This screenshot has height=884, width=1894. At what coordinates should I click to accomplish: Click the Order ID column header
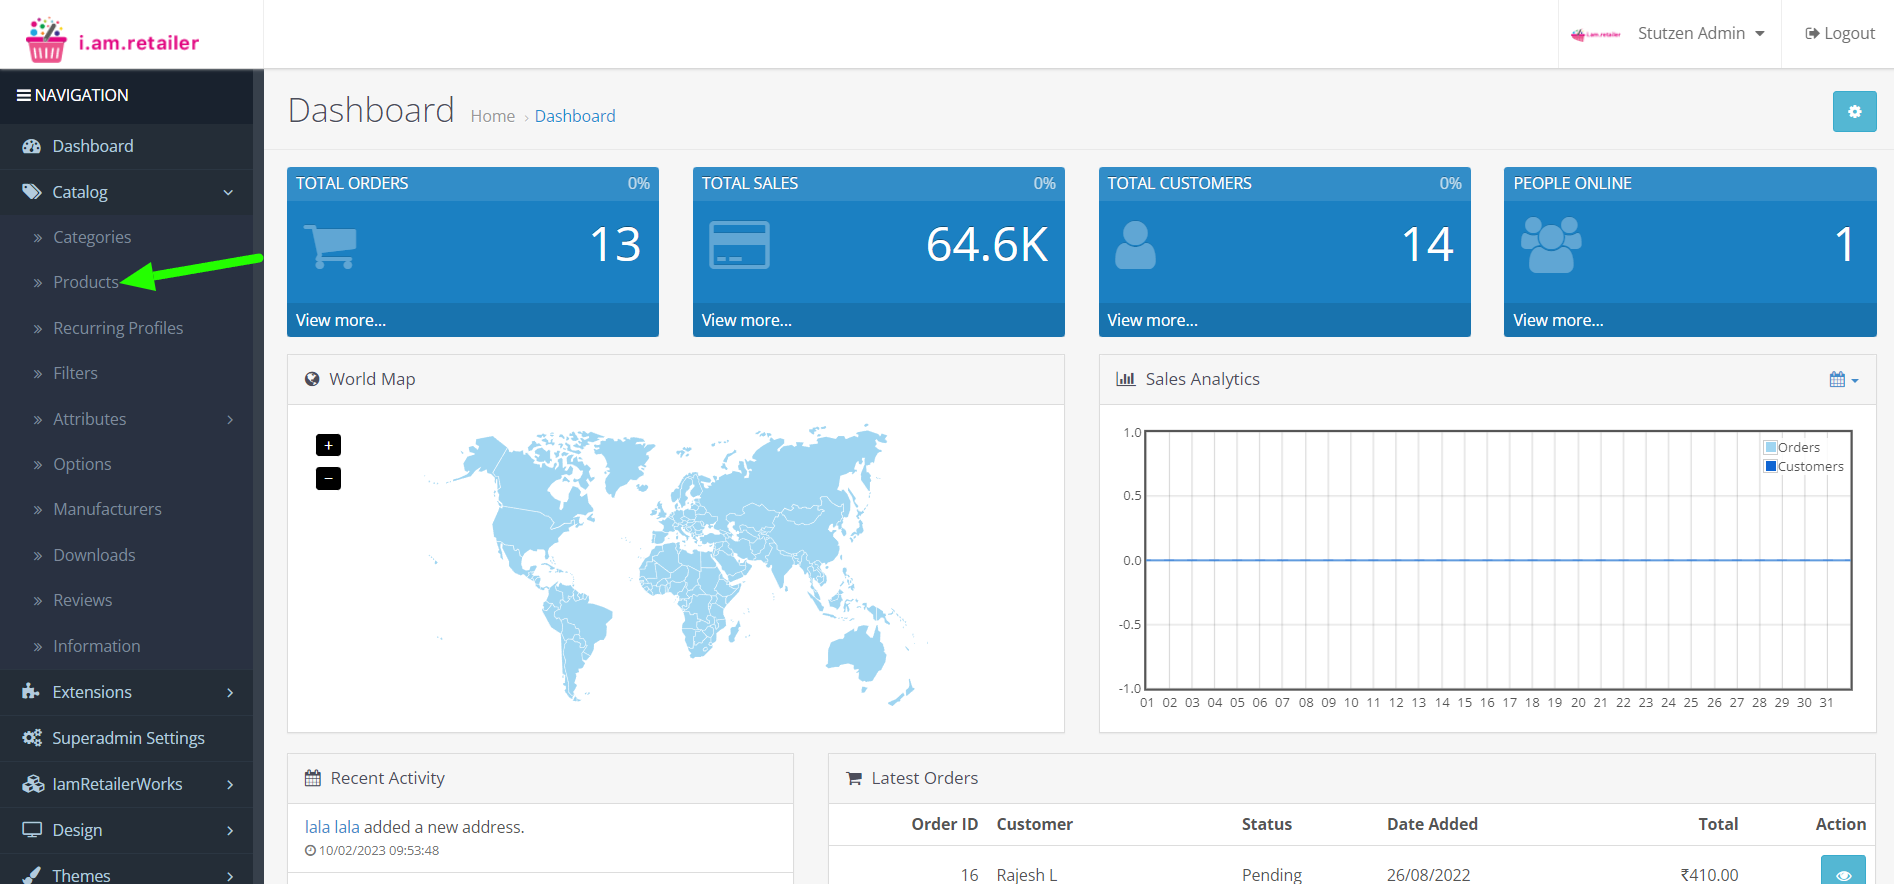point(944,824)
